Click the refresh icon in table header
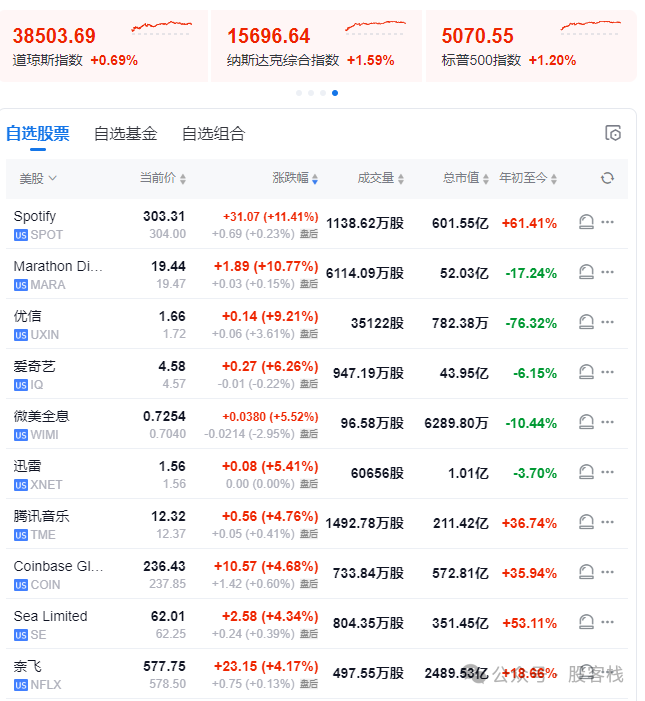This screenshot has height=701, width=645. tap(607, 178)
